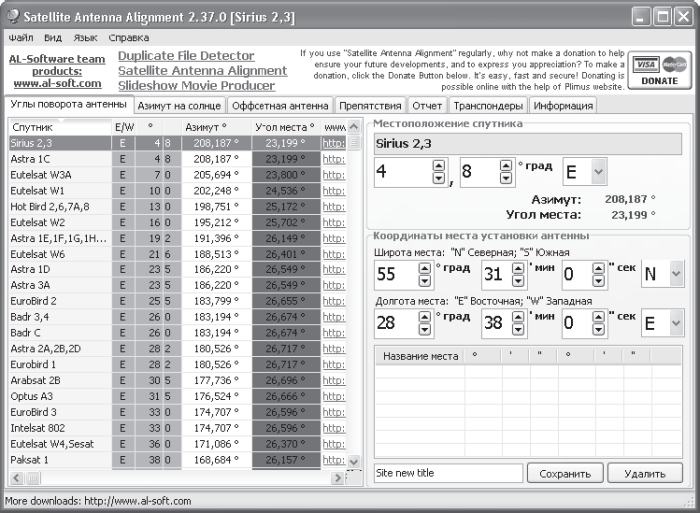Viewport: 700px width, 513px height.
Task: Sort by Спутник column header
Action: click(60, 127)
